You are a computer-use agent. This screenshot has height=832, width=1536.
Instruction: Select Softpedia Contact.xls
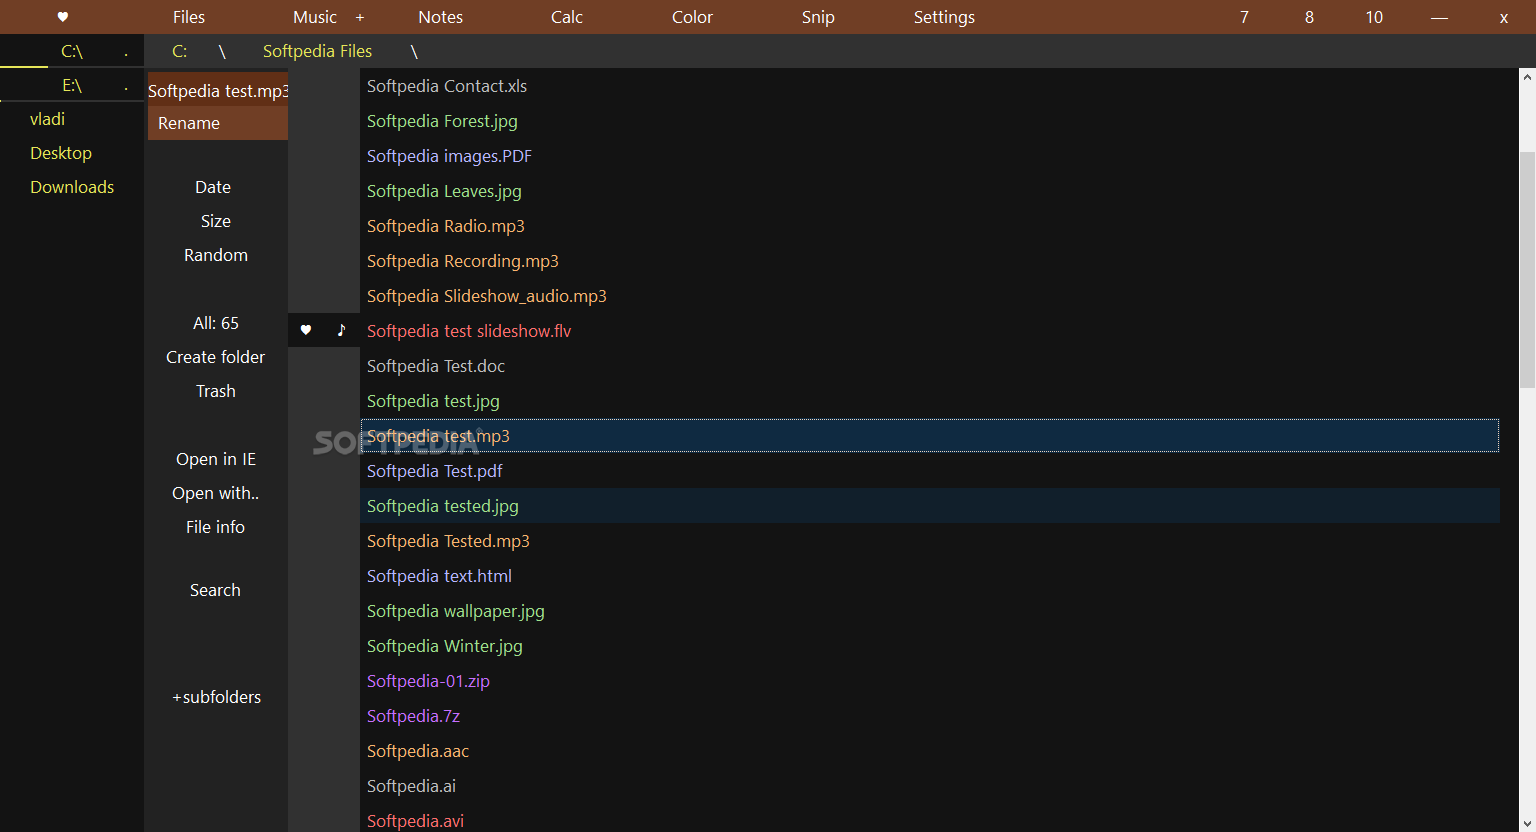pos(447,86)
